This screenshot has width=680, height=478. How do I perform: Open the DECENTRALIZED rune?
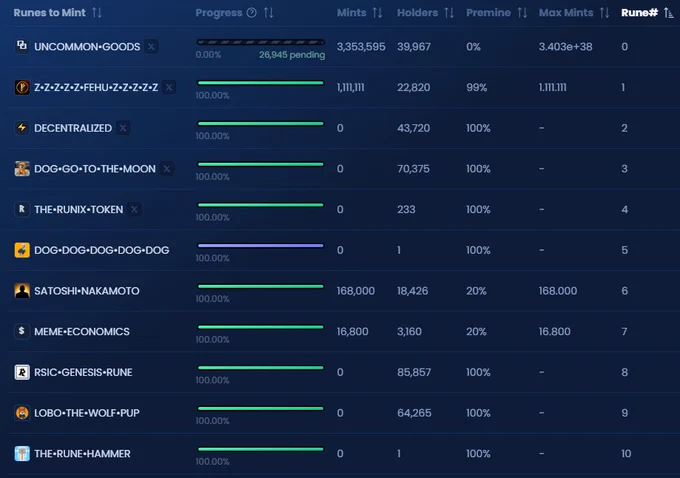[x=73, y=128]
